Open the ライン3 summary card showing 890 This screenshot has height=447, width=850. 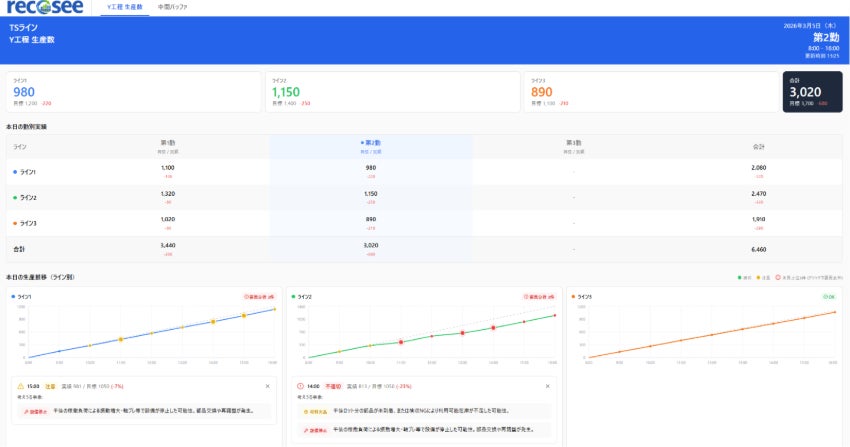(x=651, y=92)
